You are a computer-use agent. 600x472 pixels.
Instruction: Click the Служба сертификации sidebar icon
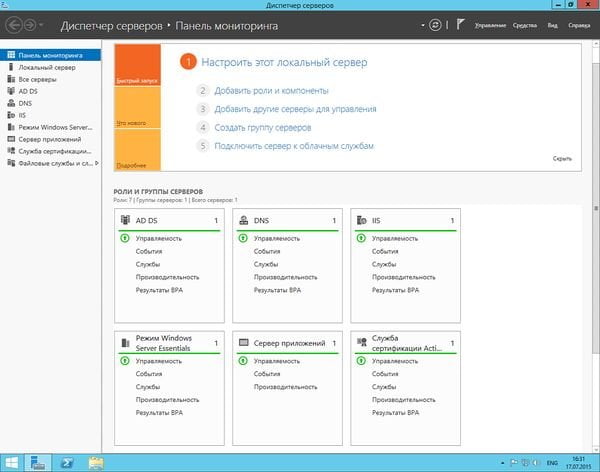(11, 151)
